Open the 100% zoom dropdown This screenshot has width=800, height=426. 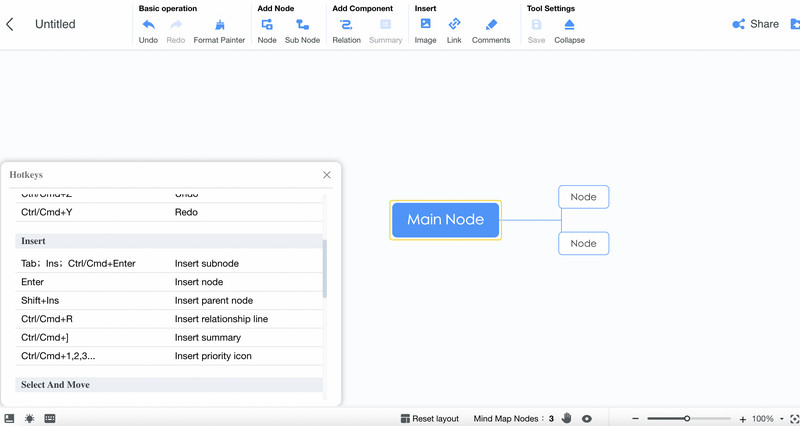coord(767,419)
